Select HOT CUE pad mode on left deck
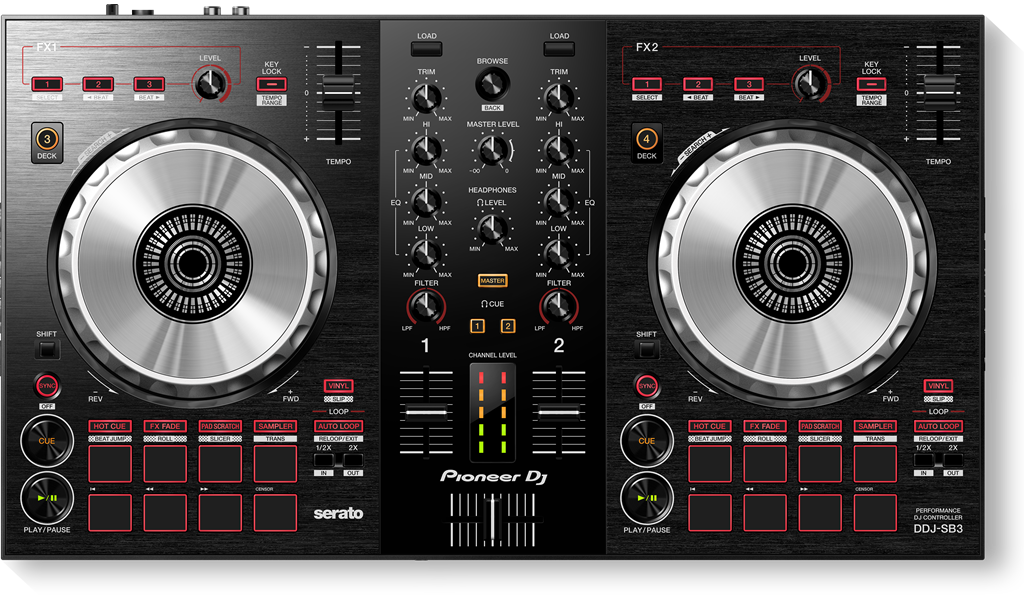The width and height of the screenshot is (1024, 600). click(x=110, y=426)
